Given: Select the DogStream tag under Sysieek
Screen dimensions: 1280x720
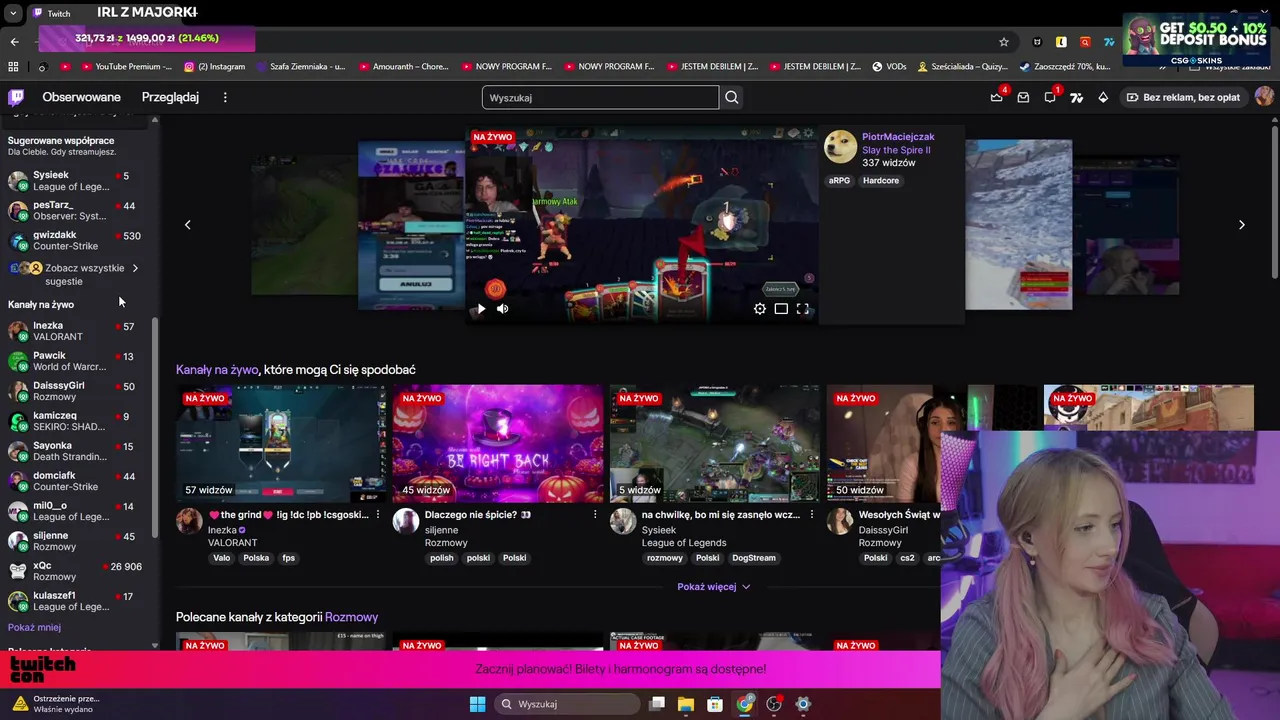Looking at the screenshot, I should coord(753,558).
